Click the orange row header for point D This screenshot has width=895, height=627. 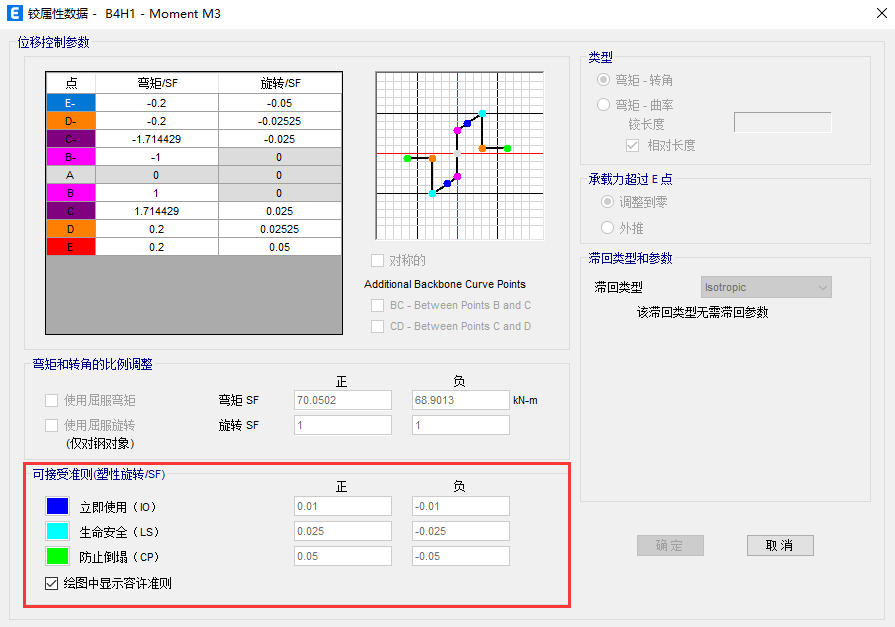coord(70,228)
